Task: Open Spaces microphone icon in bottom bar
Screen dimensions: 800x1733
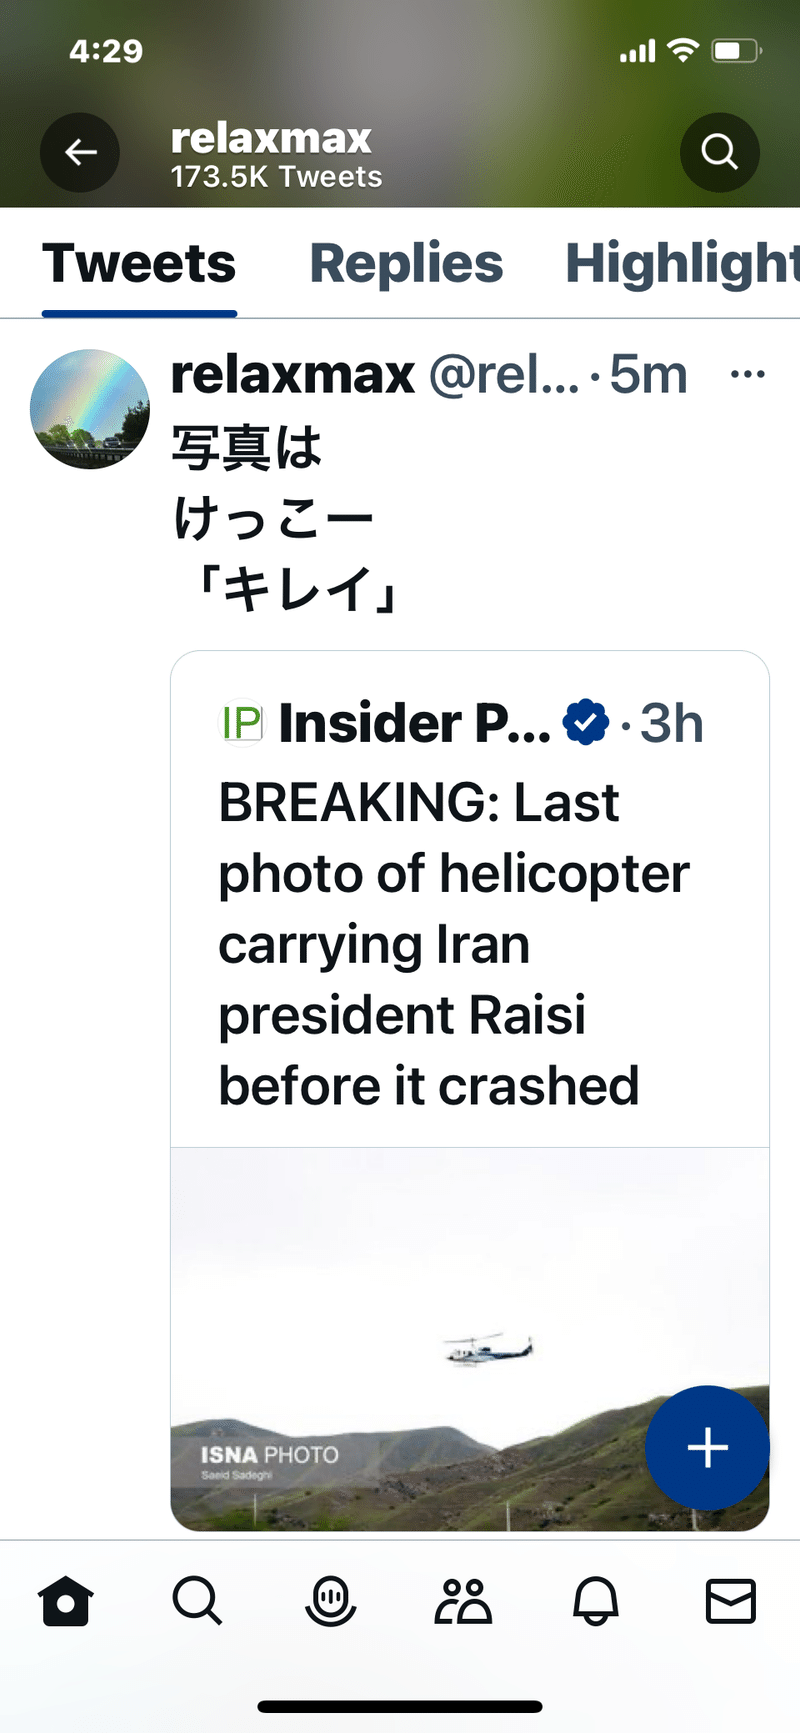Action: pos(330,1602)
